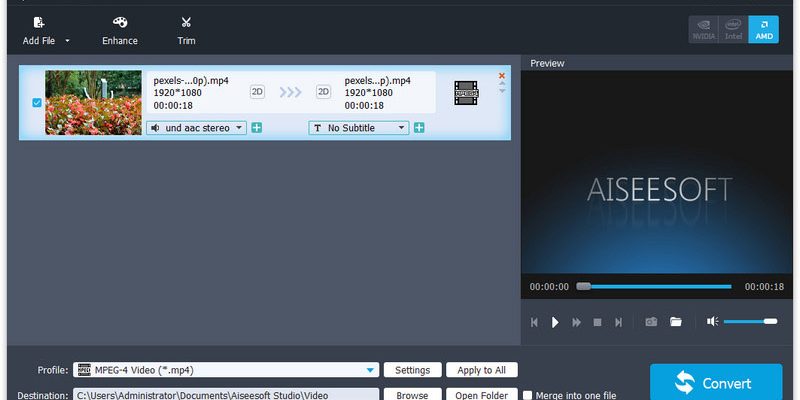Click the Settings button
800x400 pixels.
412,370
